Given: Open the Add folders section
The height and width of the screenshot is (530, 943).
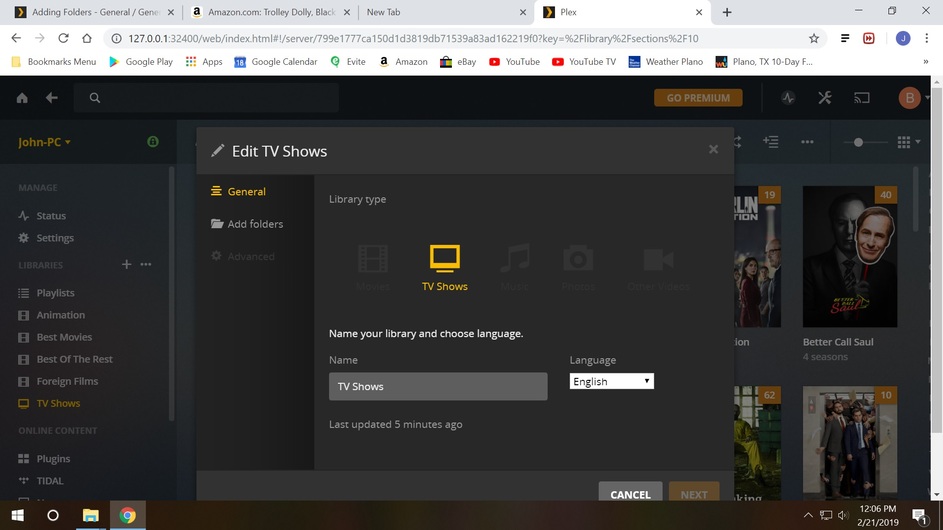Looking at the screenshot, I should click(x=247, y=224).
